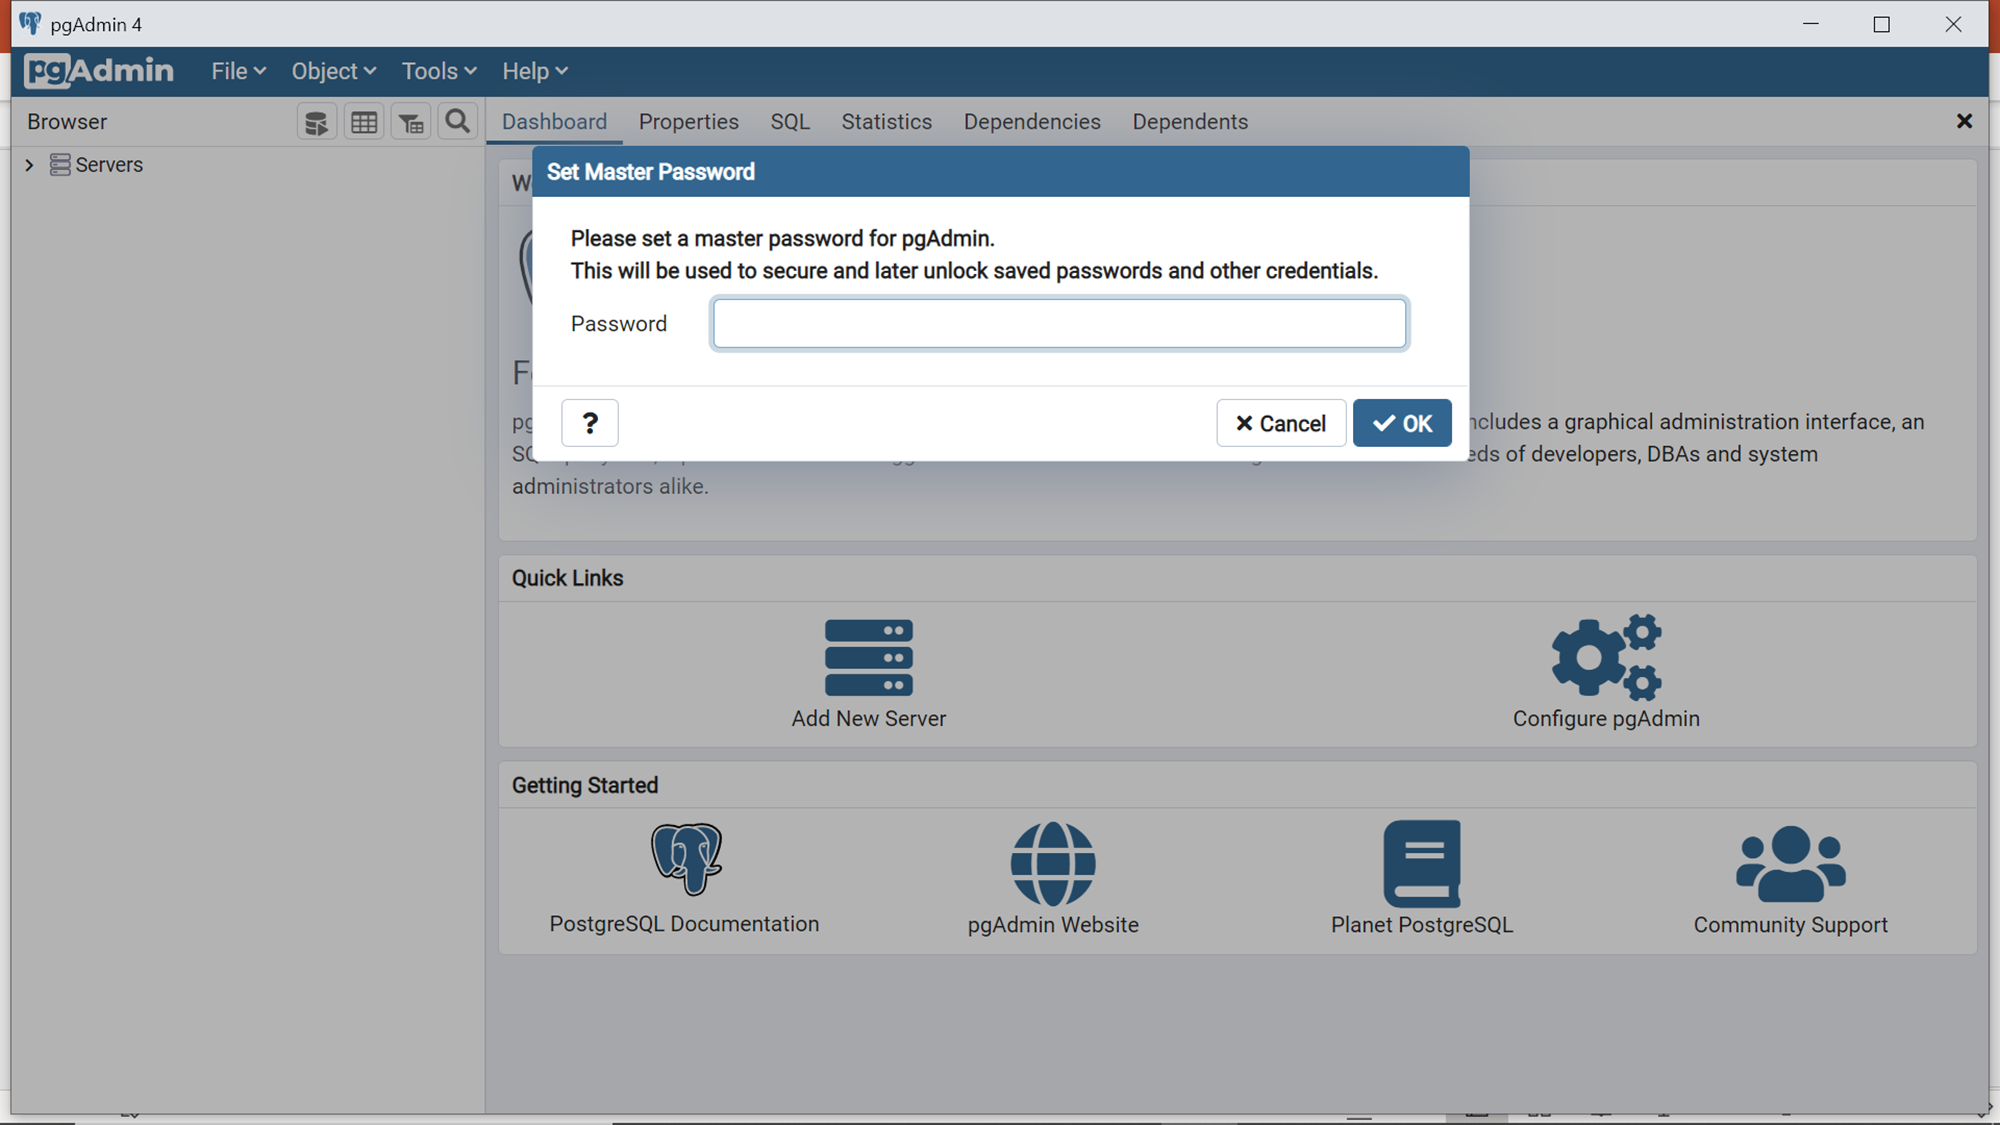Open PostgreSQL Documentation elephant icon
This screenshot has width=2000, height=1125.
685,859
